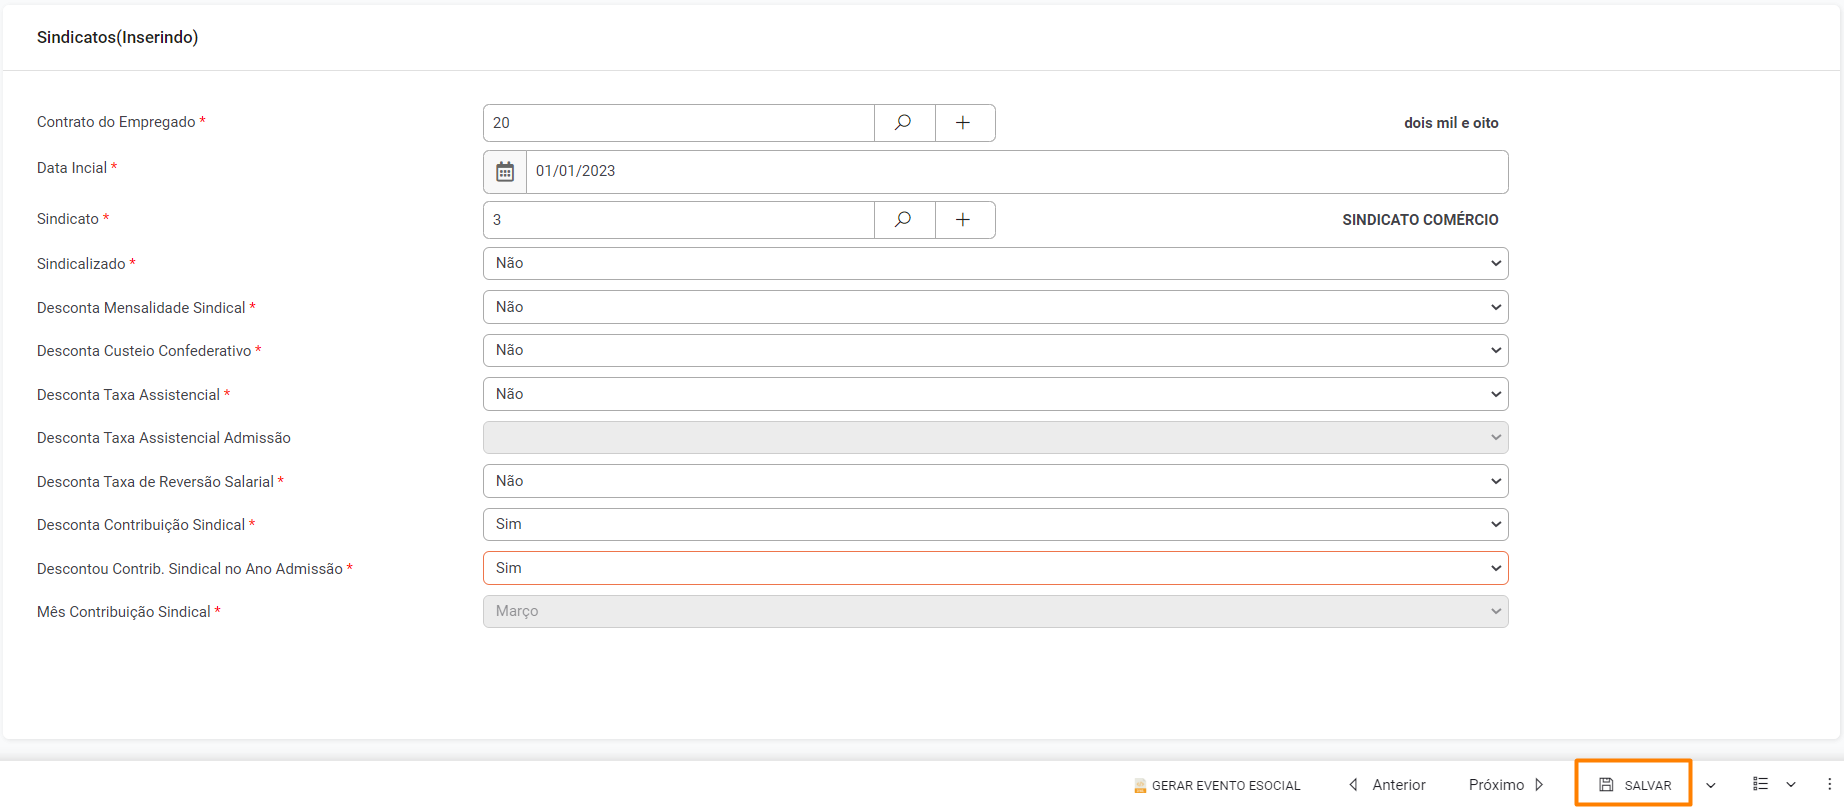1844x809 pixels.
Task: Open the Sindicalizado dropdown
Action: (x=995, y=263)
